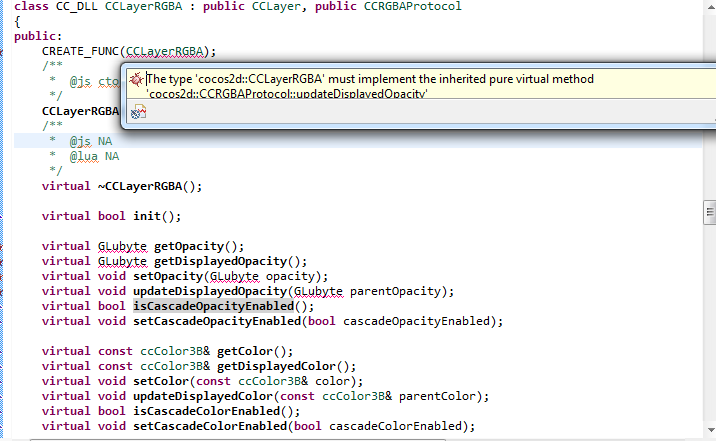Click parentColor parameter name
The height and width of the screenshot is (441, 716).
(x=437, y=396)
